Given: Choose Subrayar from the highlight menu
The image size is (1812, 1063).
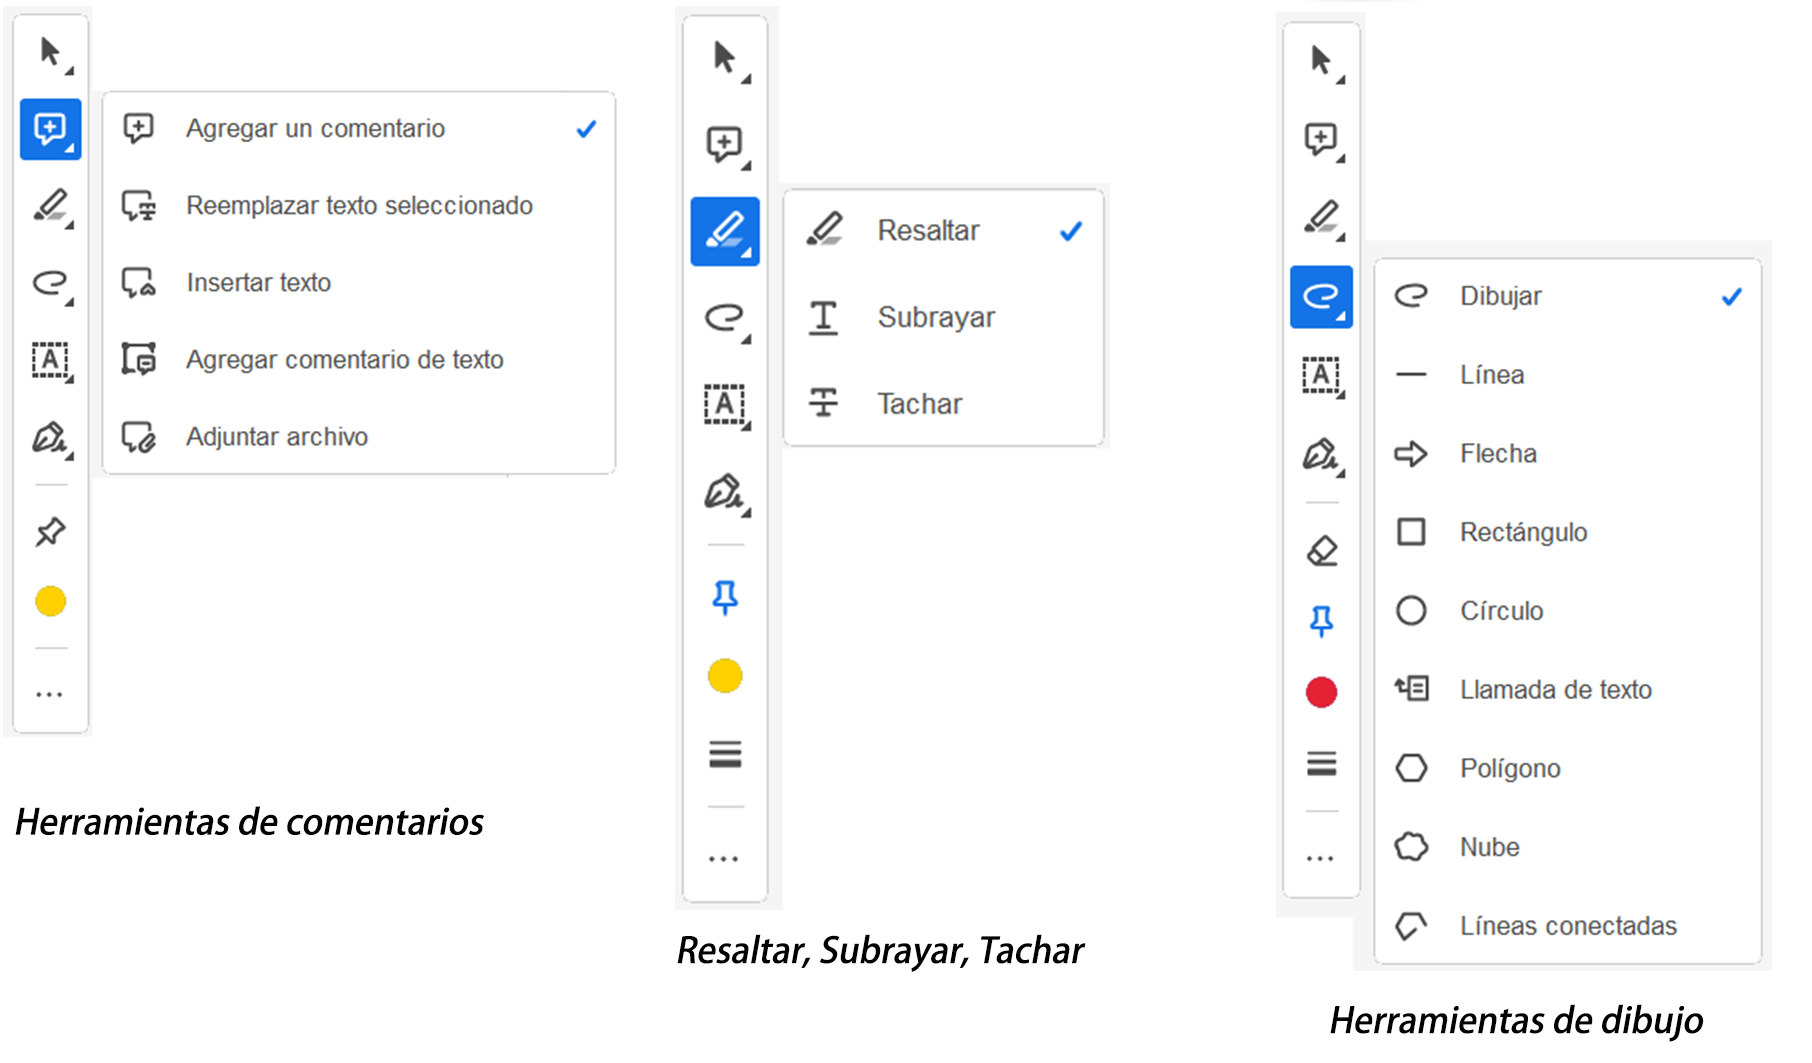Looking at the screenshot, I should (935, 317).
